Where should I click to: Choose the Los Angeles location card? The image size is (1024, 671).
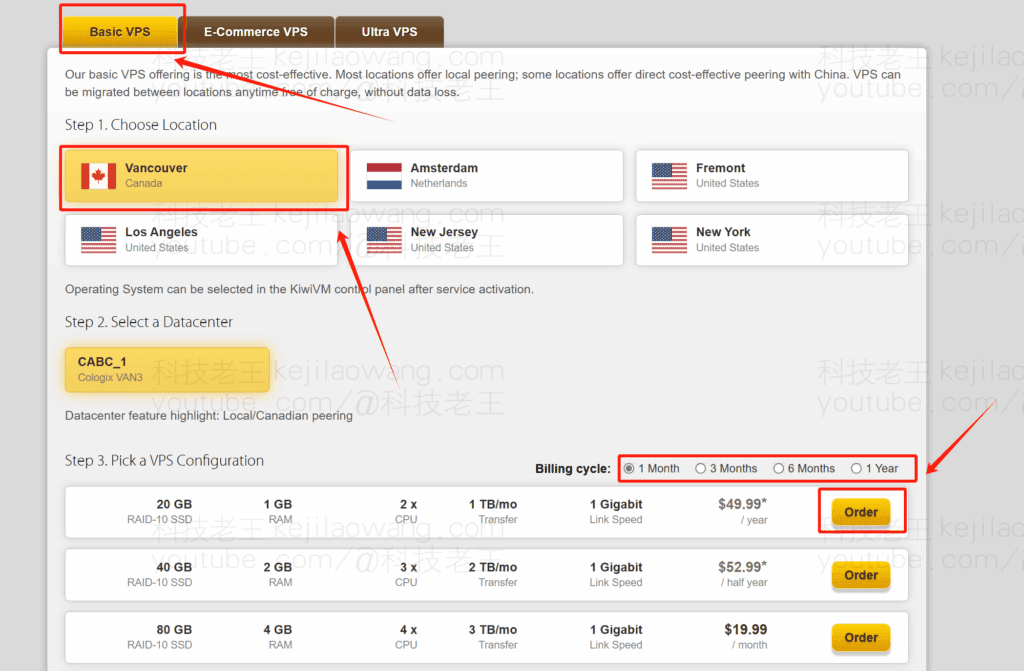(x=202, y=240)
